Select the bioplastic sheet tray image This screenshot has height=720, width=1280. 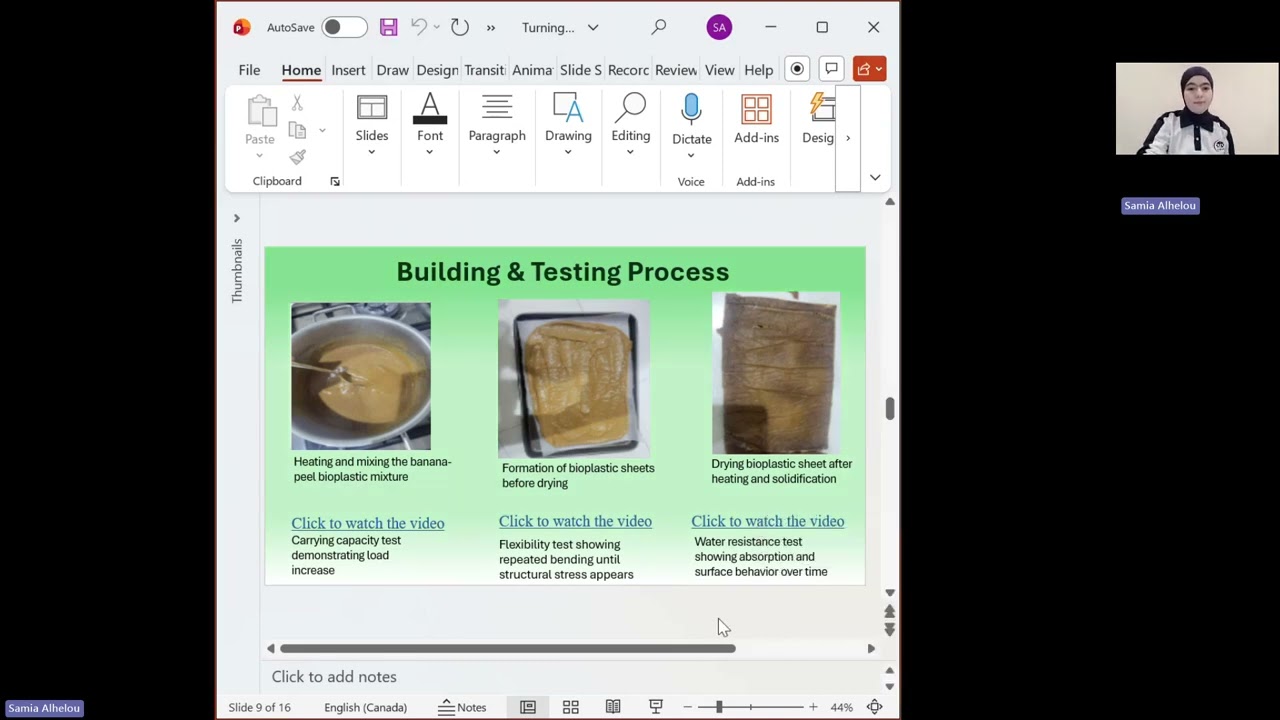point(574,378)
